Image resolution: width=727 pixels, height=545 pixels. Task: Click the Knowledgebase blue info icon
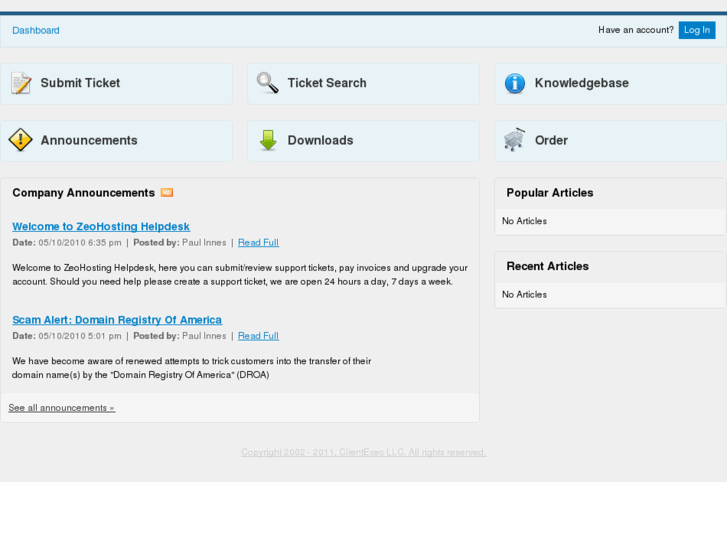coord(515,83)
